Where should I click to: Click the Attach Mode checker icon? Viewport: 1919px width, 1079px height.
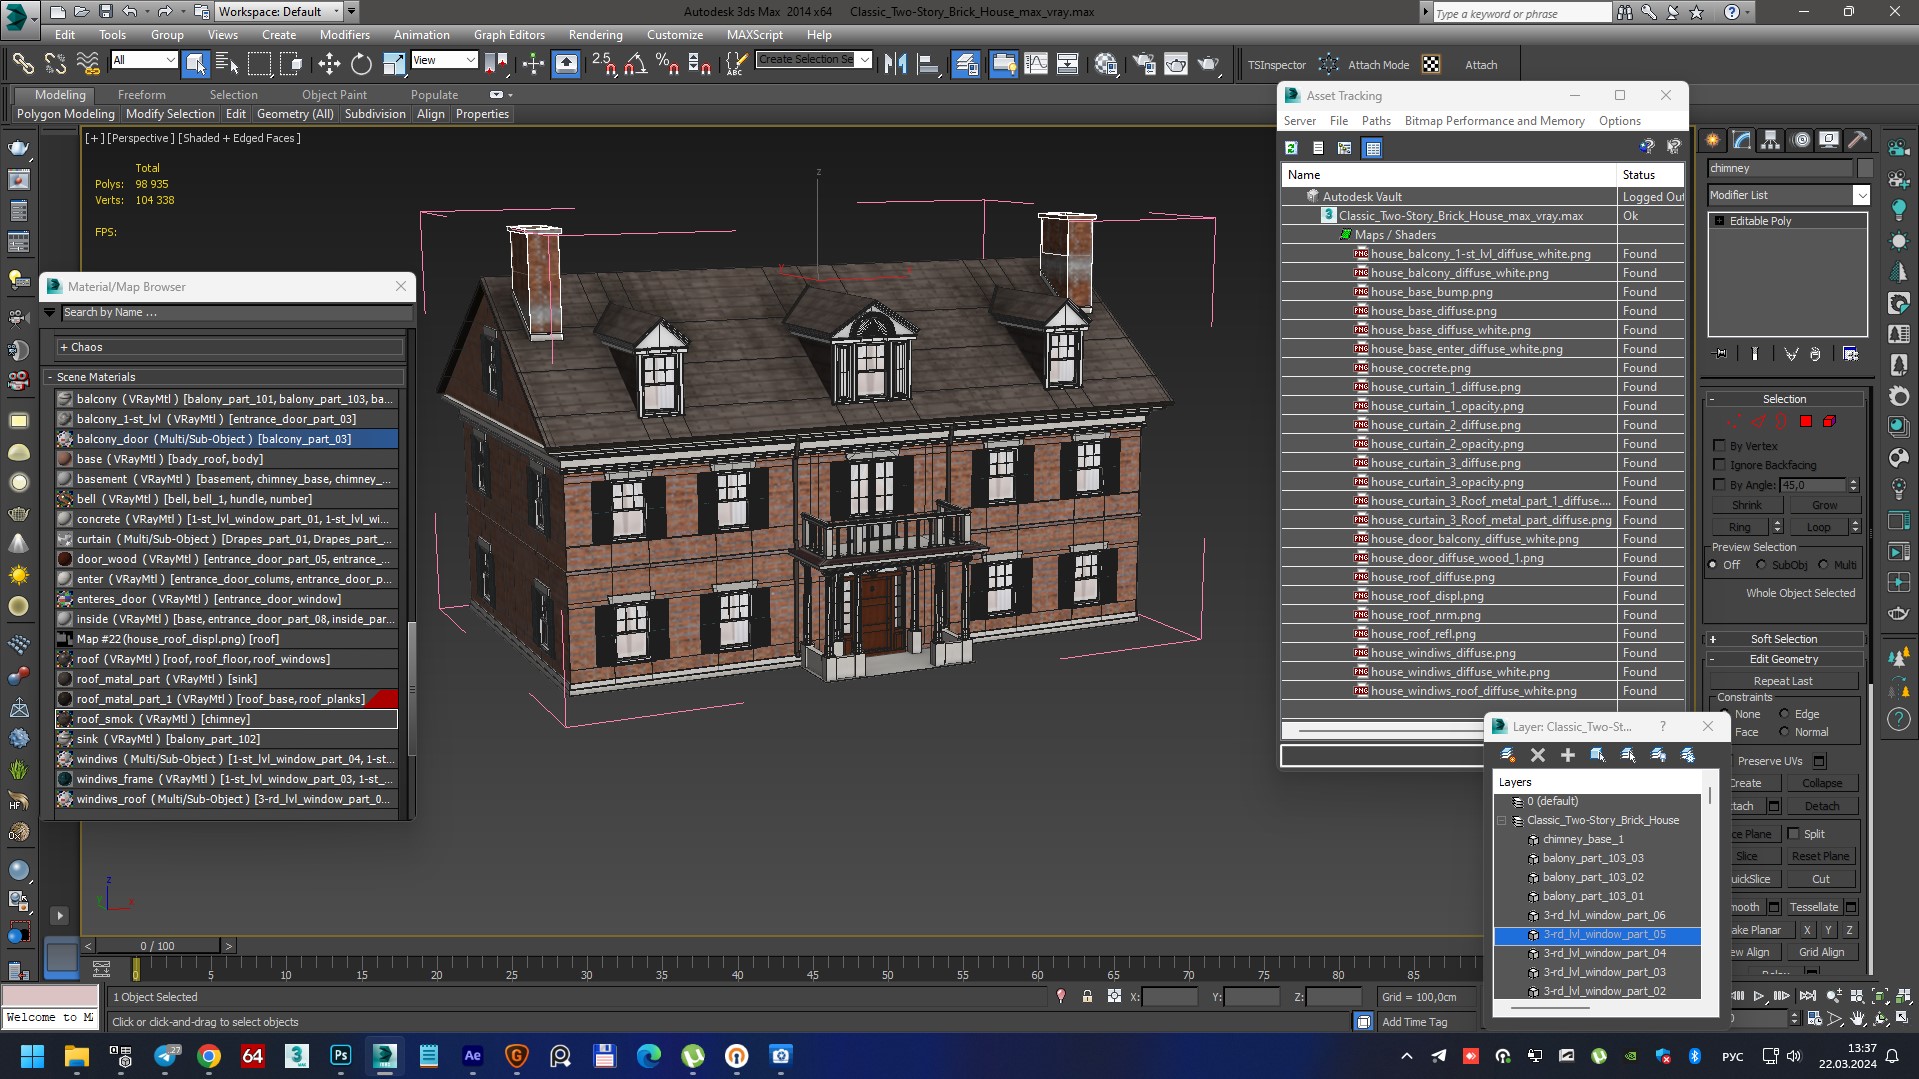[x=1431, y=65]
